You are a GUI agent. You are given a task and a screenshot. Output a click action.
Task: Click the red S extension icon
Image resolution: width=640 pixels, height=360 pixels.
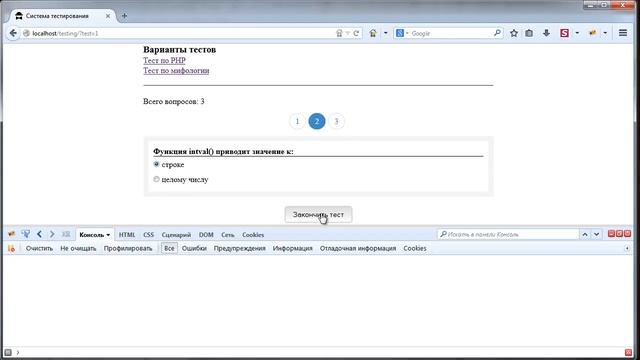tap(564, 33)
